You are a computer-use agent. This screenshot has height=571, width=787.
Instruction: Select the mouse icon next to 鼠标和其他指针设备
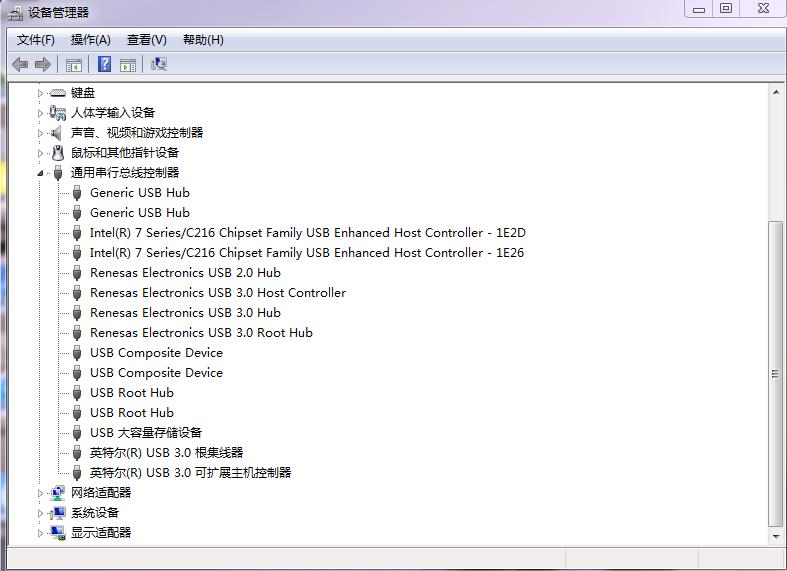tap(58, 153)
